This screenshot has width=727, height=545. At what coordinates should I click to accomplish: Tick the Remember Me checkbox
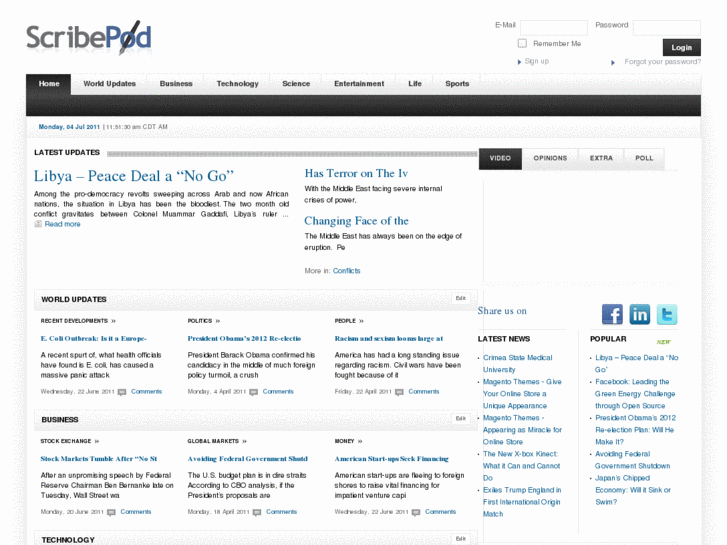tap(522, 43)
